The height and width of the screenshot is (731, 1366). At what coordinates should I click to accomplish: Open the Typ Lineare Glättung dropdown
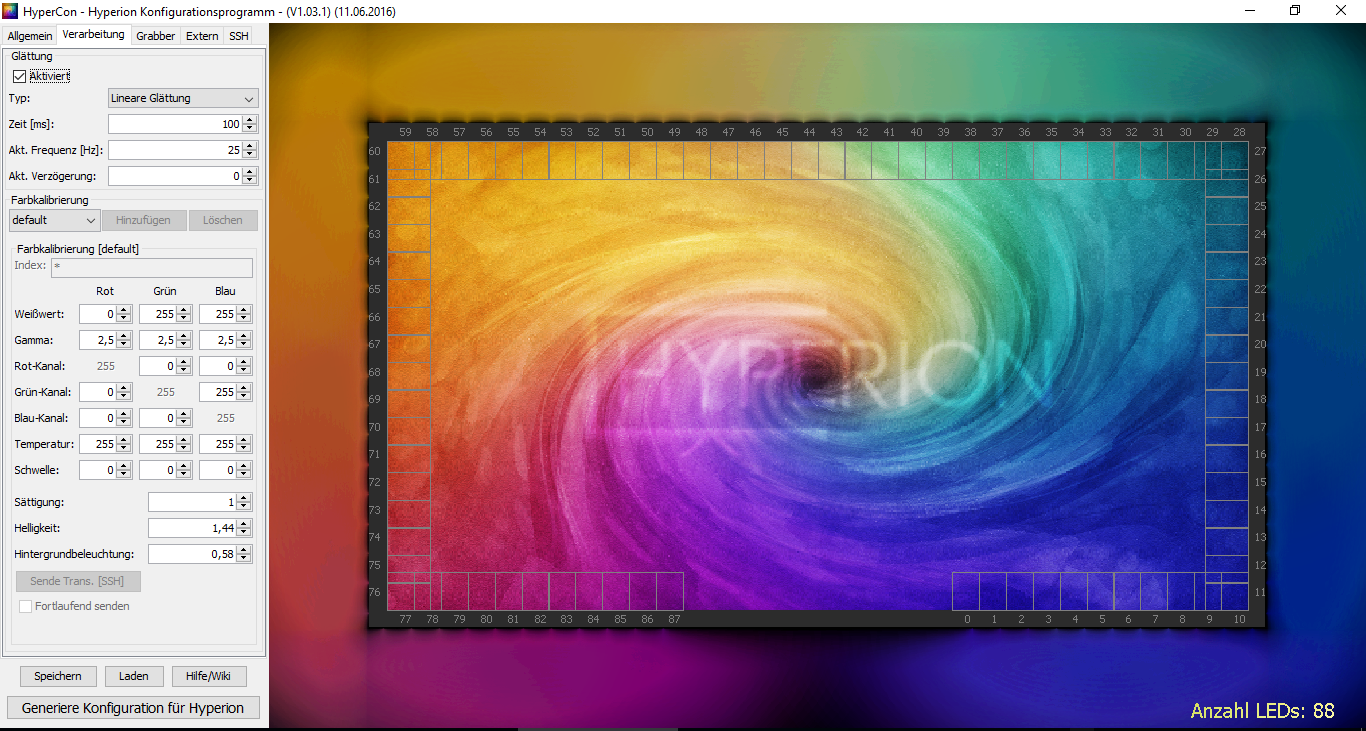183,98
